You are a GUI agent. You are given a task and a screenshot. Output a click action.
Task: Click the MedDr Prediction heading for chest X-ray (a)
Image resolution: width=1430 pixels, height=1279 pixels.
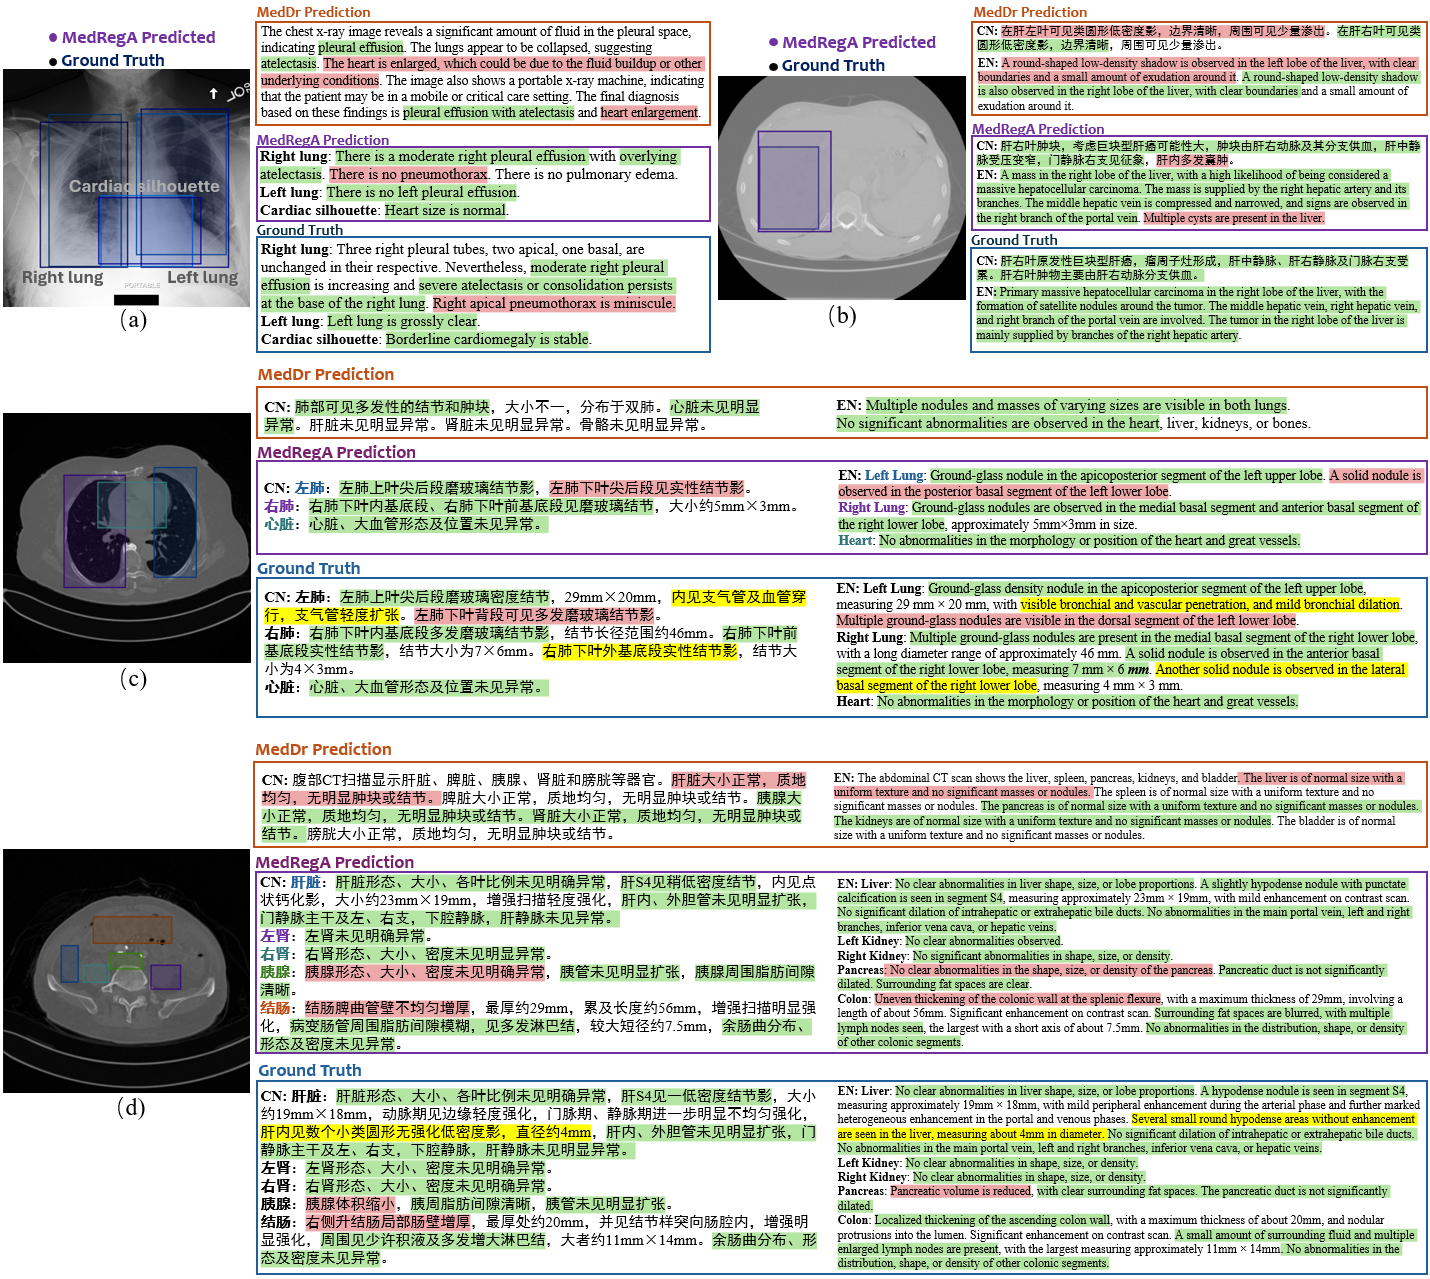[313, 12]
